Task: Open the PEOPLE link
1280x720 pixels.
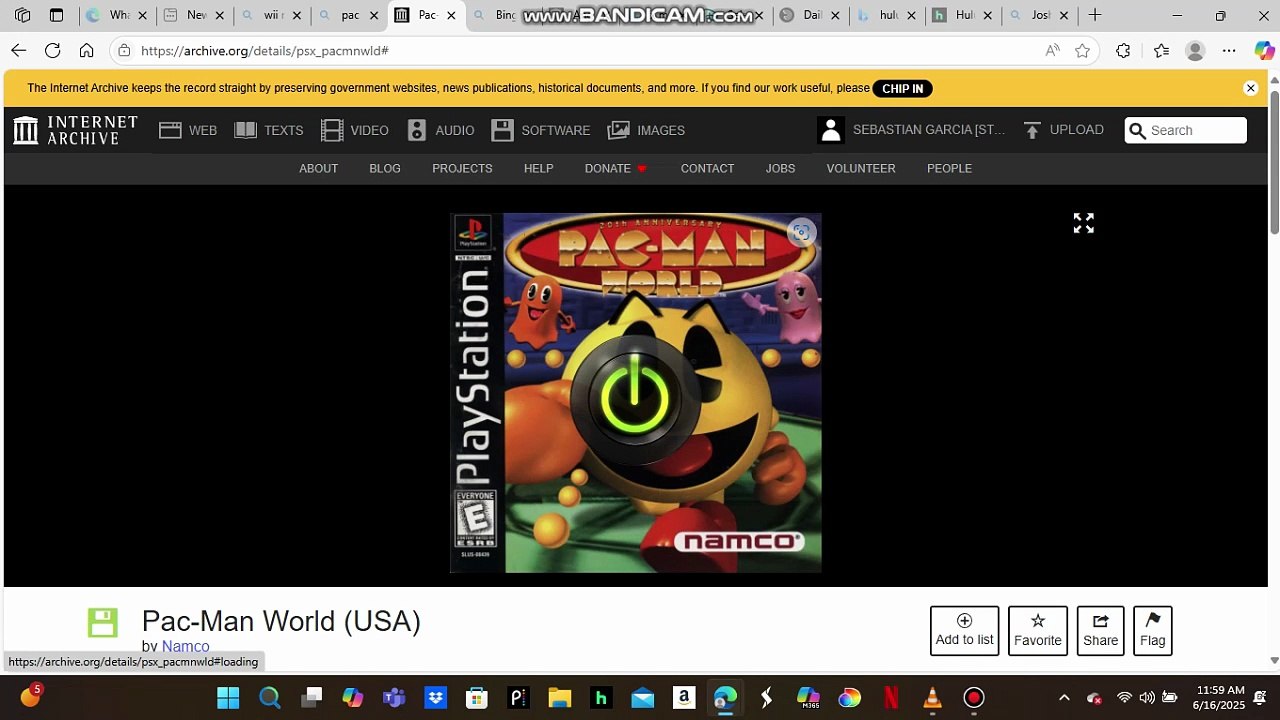Action: point(949,168)
